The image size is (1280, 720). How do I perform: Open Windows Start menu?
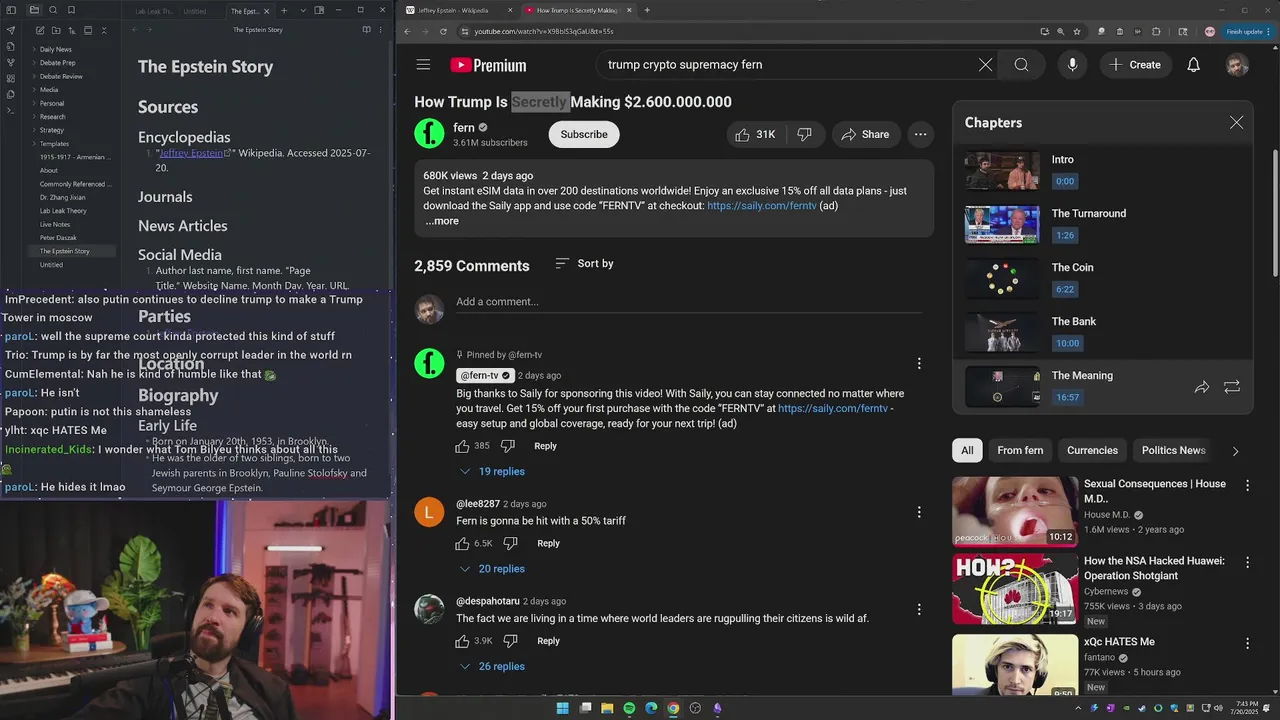pos(562,708)
